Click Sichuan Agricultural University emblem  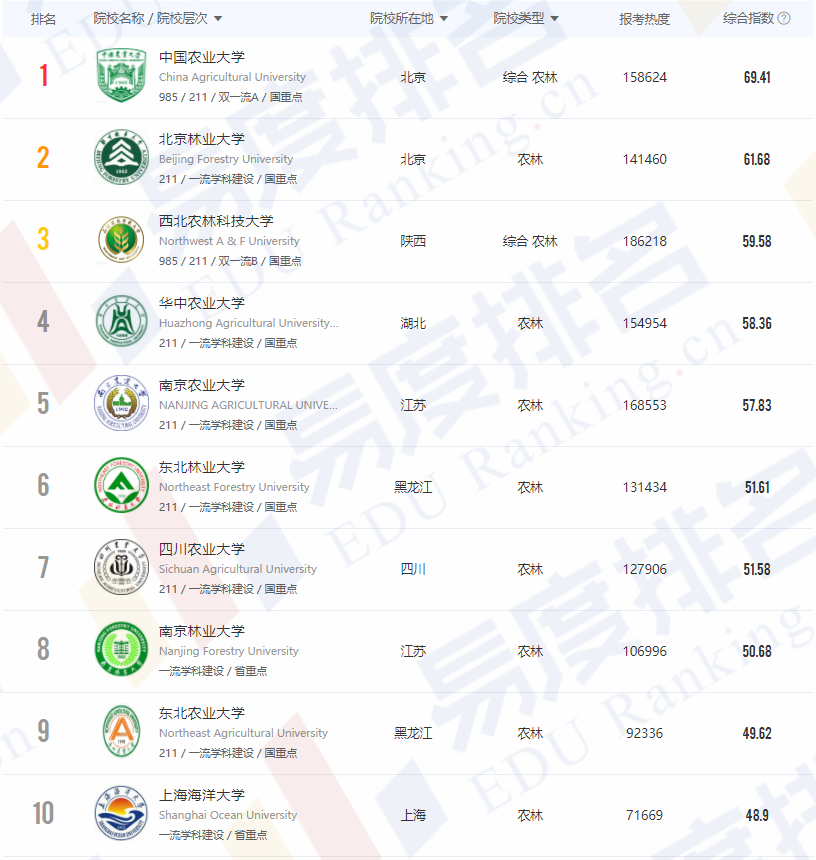(120, 568)
